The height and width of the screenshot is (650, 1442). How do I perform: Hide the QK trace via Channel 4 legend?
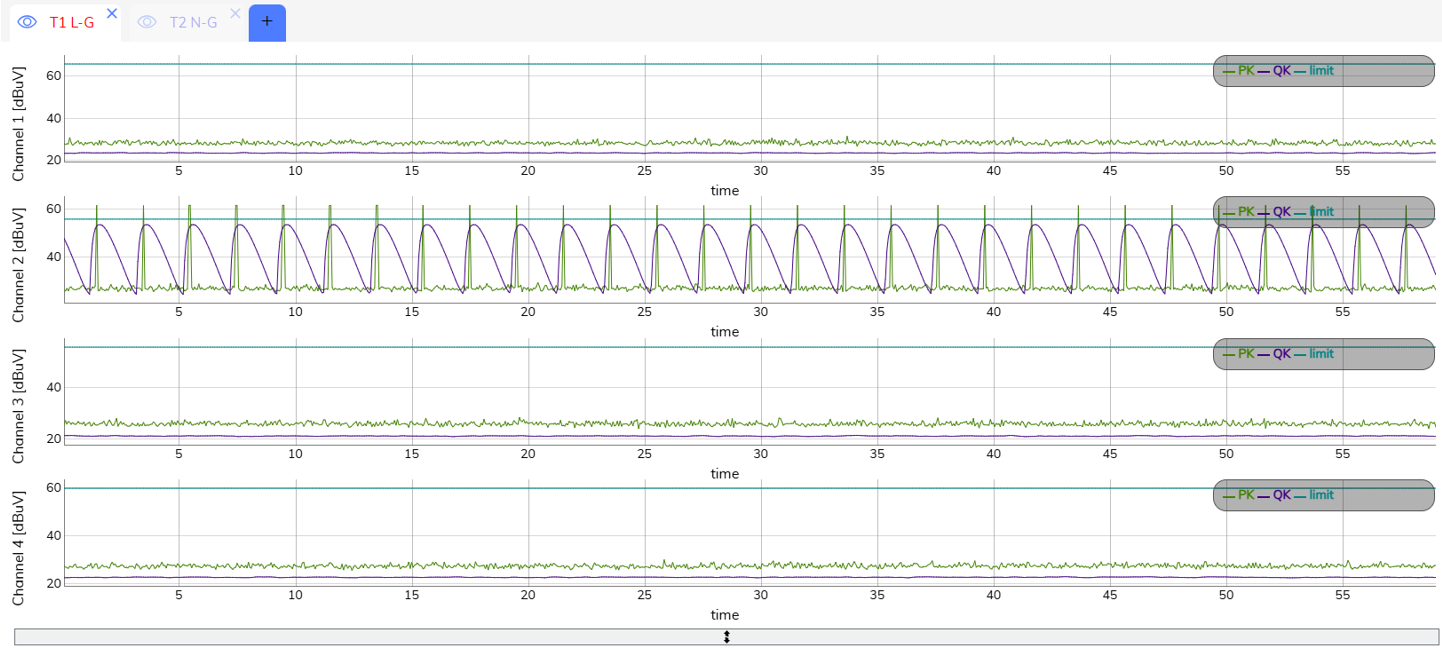1266,495
